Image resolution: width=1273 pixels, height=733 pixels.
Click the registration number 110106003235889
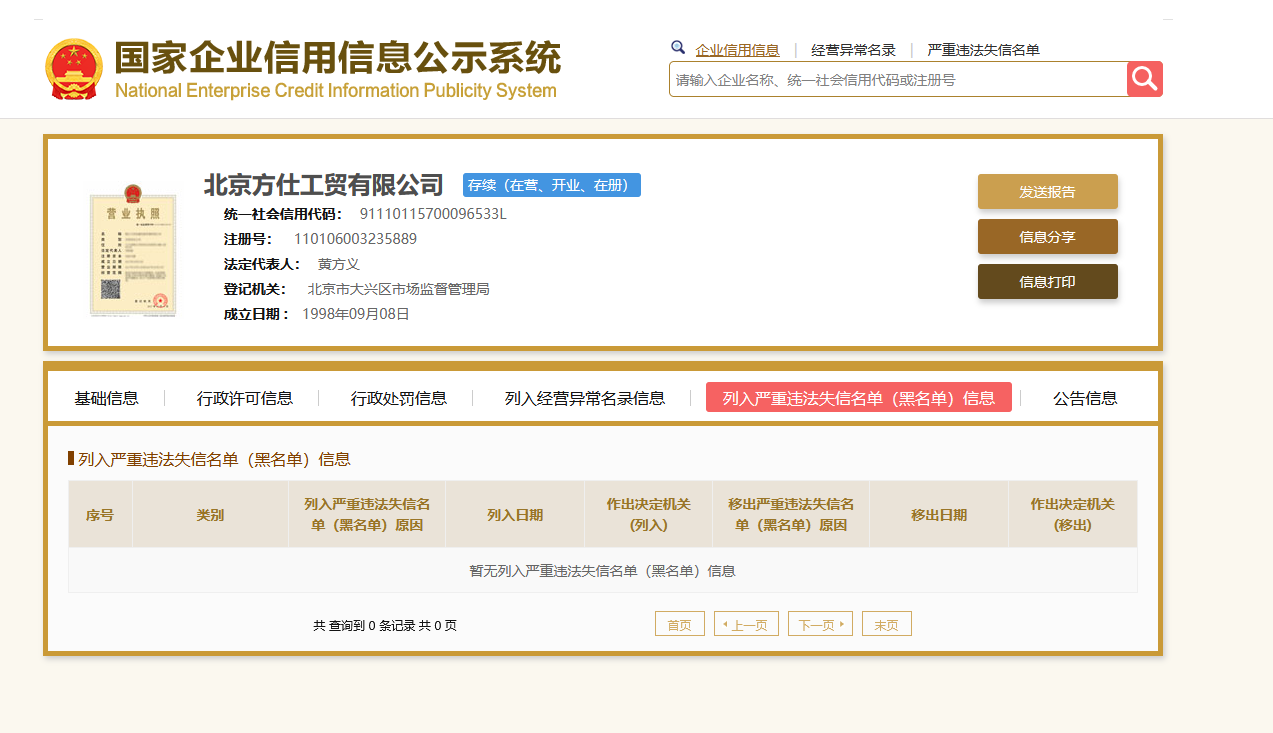pos(355,239)
